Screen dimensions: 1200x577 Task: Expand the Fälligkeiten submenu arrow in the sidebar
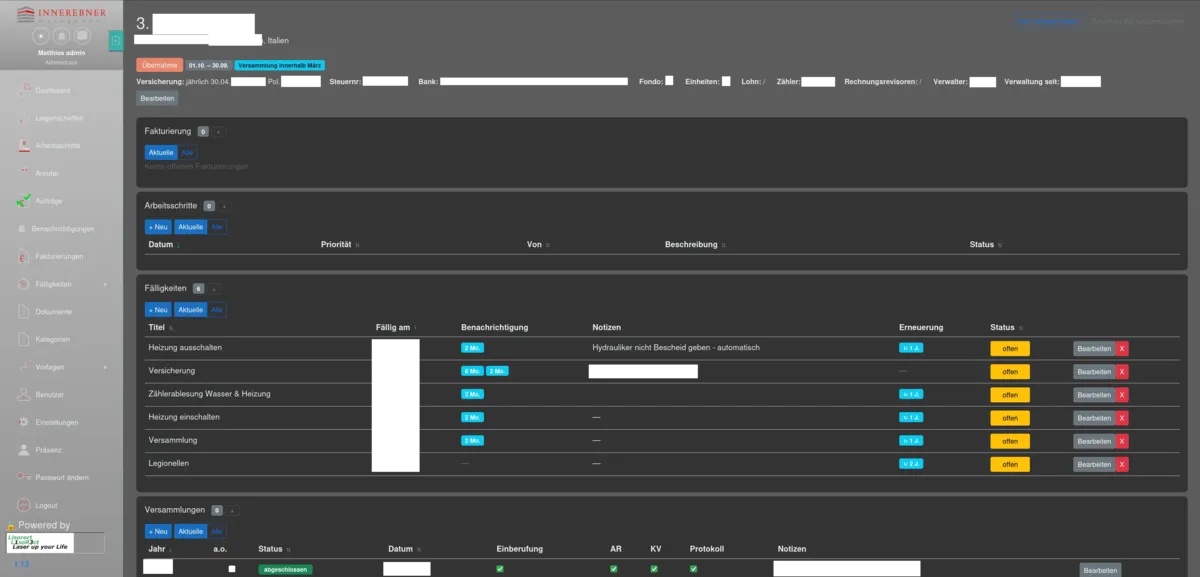[x=105, y=284]
